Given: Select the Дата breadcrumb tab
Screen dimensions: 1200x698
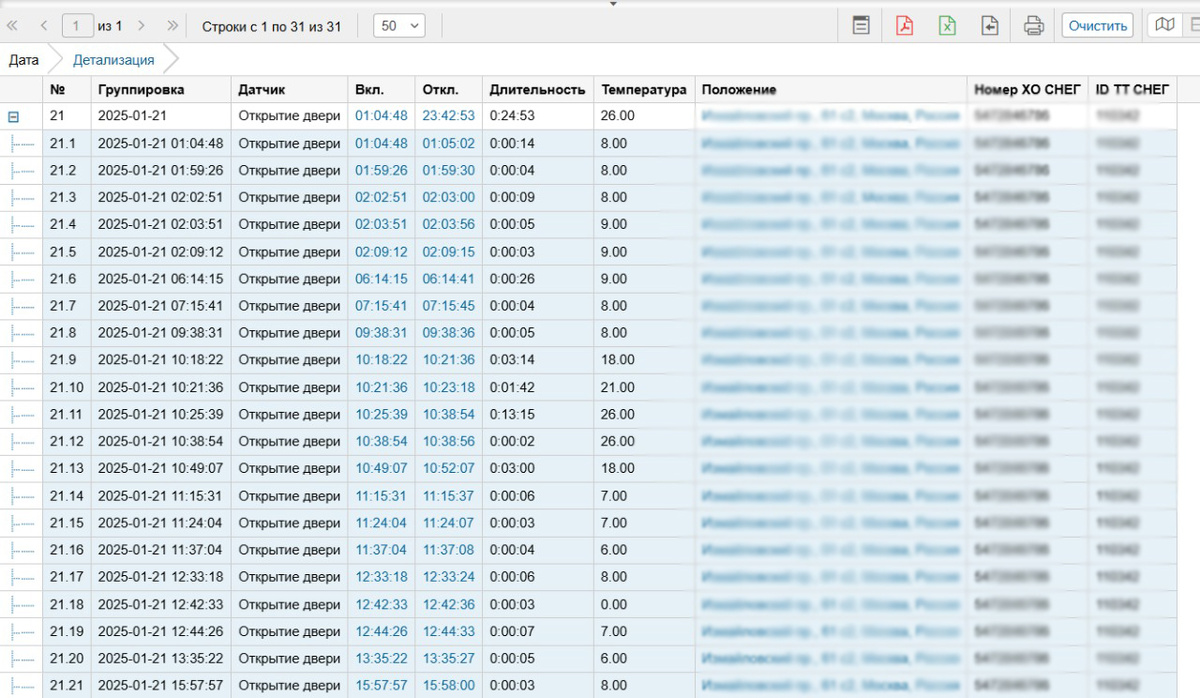Looking at the screenshot, I should tap(24, 60).
